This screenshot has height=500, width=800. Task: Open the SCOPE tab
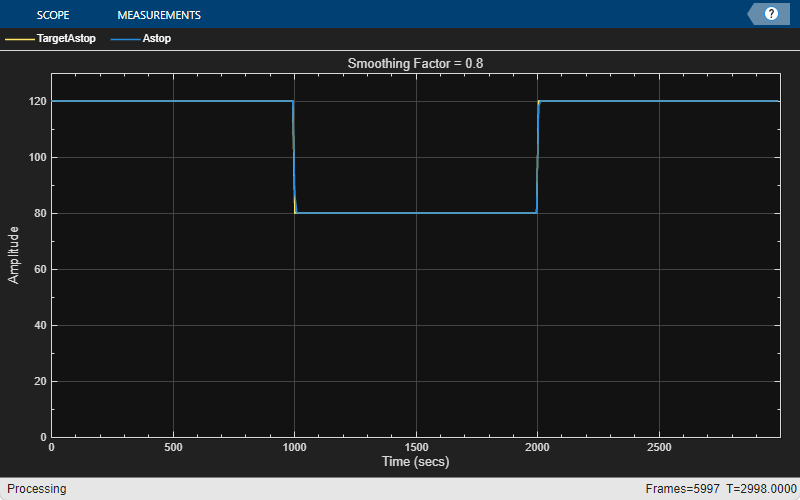tap(53, 15)
